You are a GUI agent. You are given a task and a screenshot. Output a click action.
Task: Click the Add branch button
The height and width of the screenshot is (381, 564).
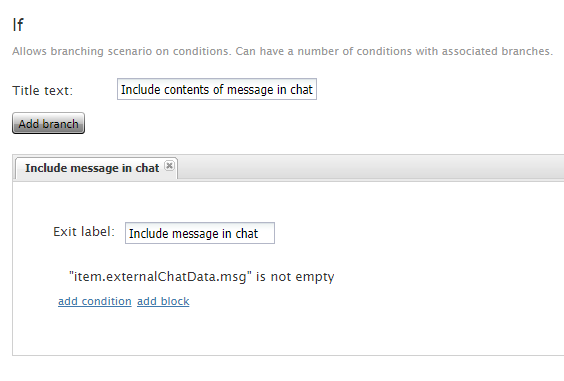tap(49, 123)
